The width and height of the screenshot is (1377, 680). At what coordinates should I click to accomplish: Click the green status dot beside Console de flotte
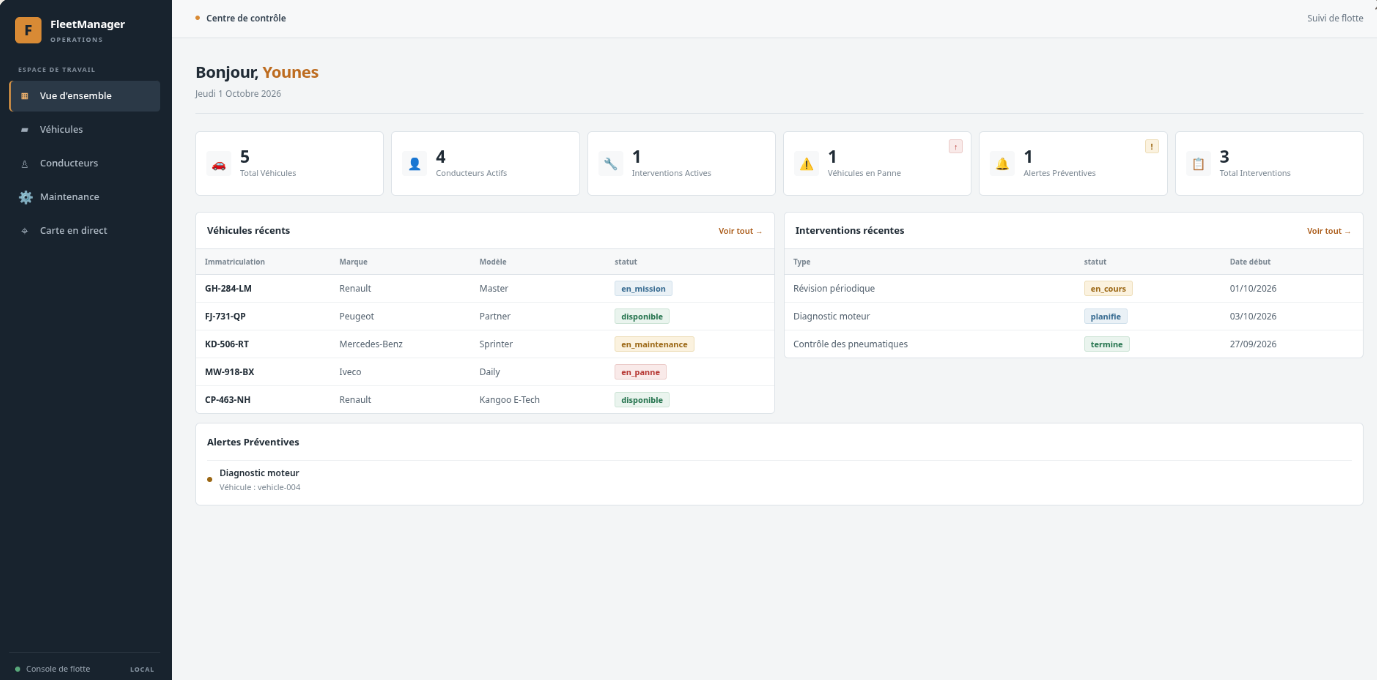point(18,669)
